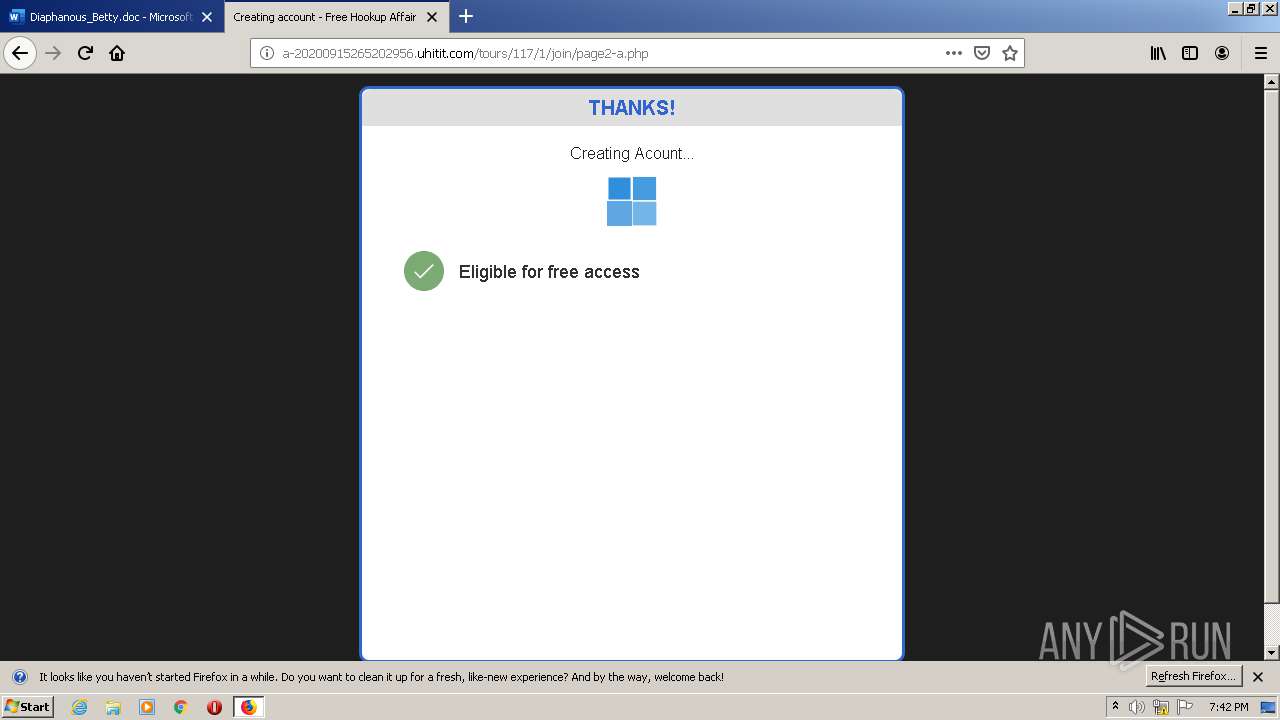Open Opera browser from taskbar
The image size is (1280, 720).
(x=214, y=707)
